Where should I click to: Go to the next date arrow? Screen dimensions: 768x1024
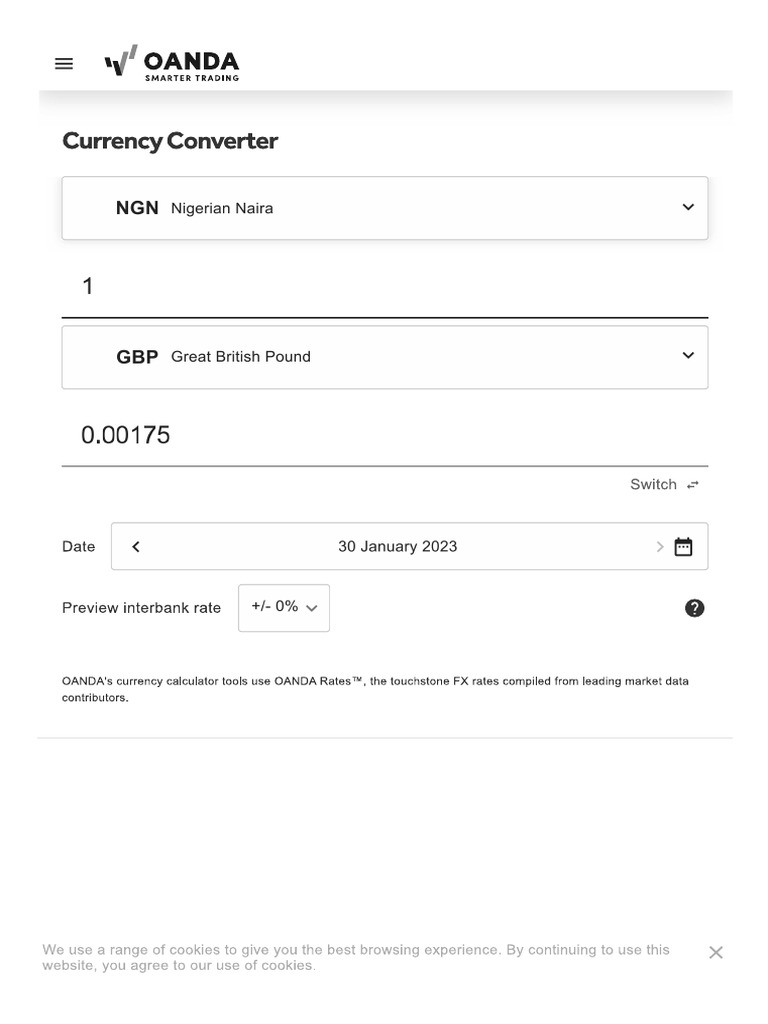(659, 547)
